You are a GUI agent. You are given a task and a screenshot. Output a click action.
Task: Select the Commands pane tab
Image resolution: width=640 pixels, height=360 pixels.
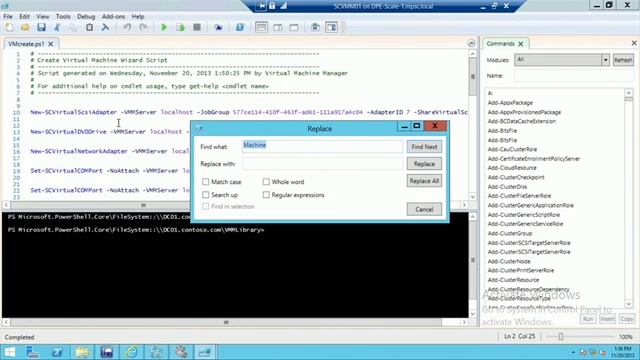tap(500, 44)
